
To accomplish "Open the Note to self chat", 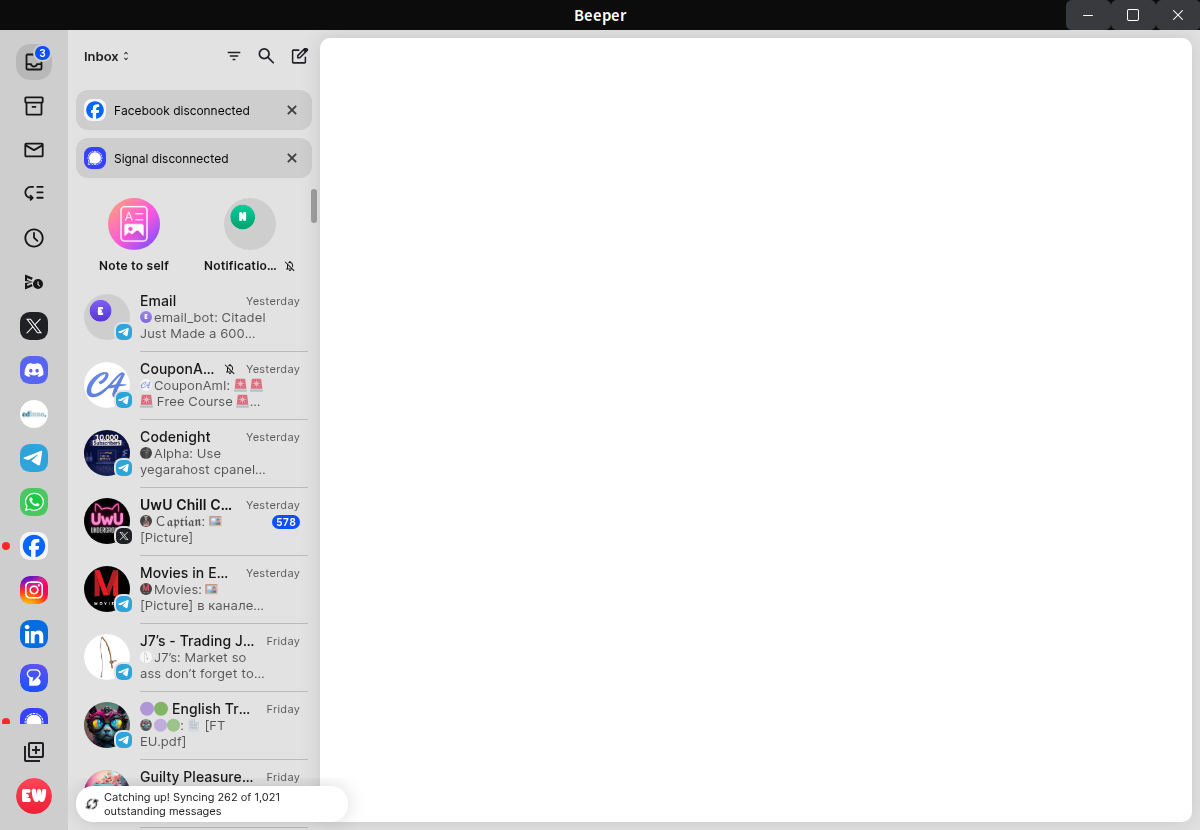I will click(134, 235).
